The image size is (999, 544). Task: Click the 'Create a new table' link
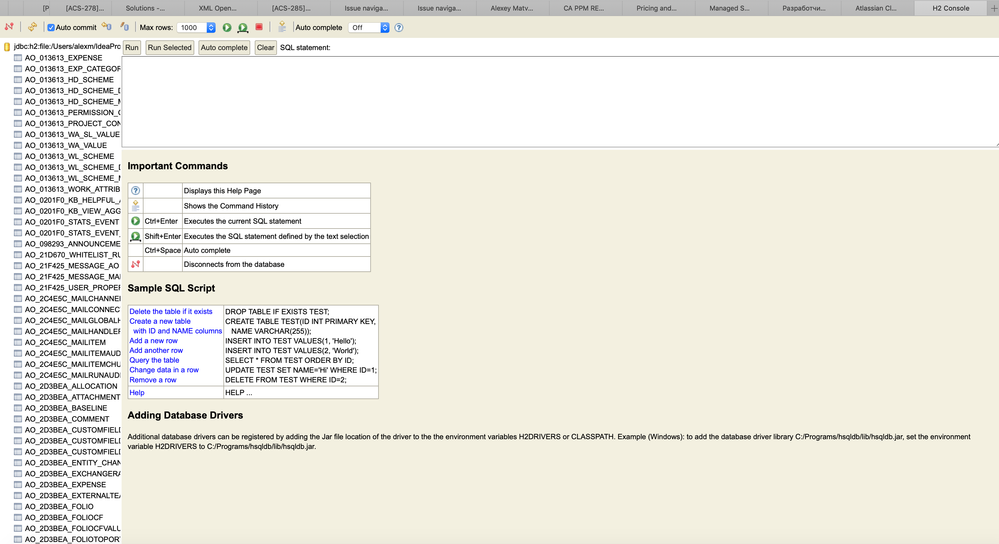[x=160, y=321]
